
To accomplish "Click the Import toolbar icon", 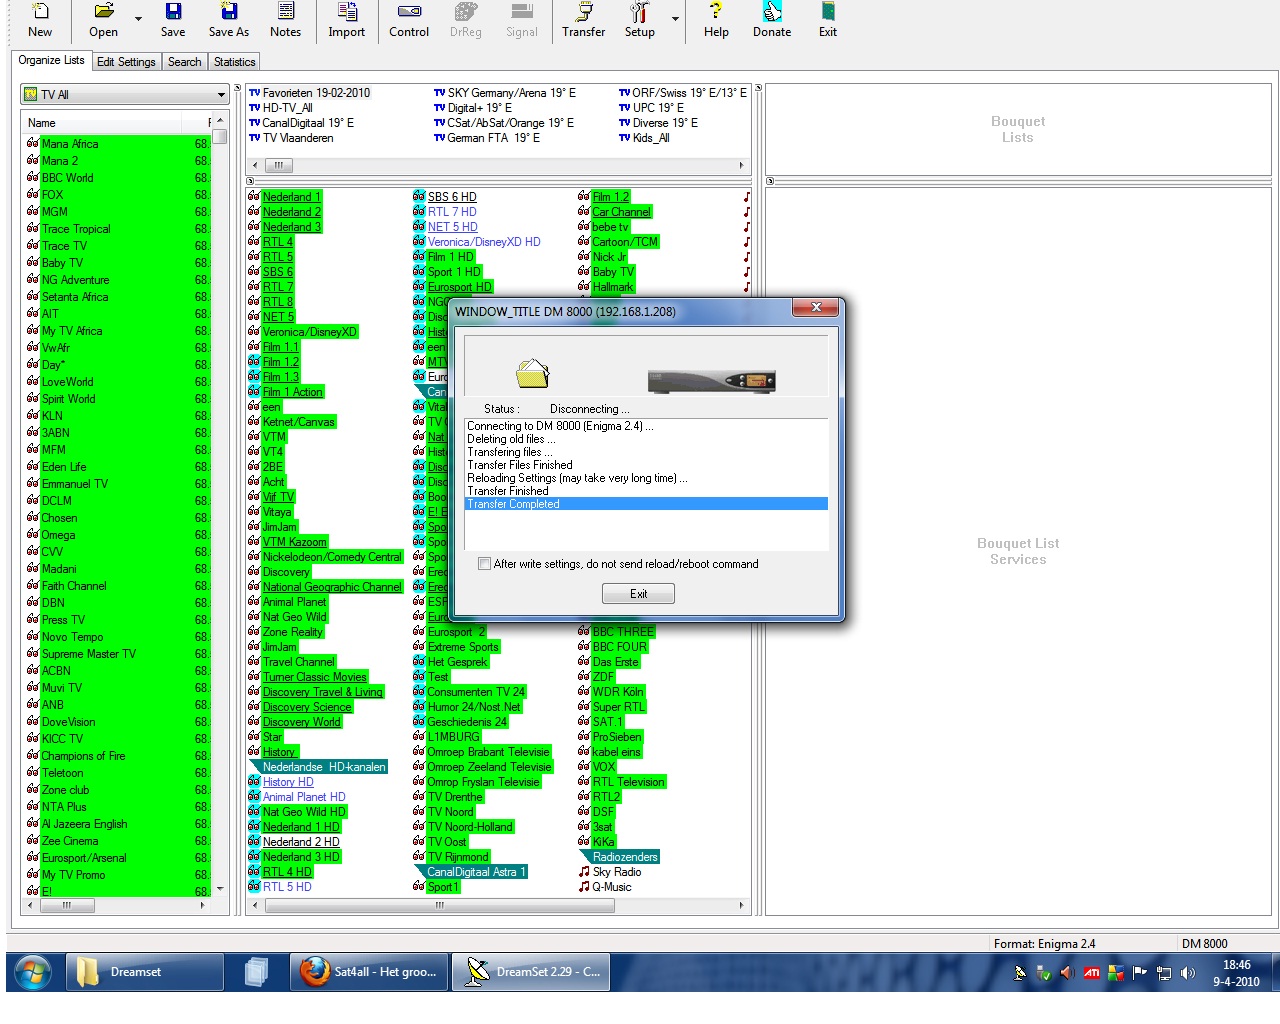I will point(347,20).
